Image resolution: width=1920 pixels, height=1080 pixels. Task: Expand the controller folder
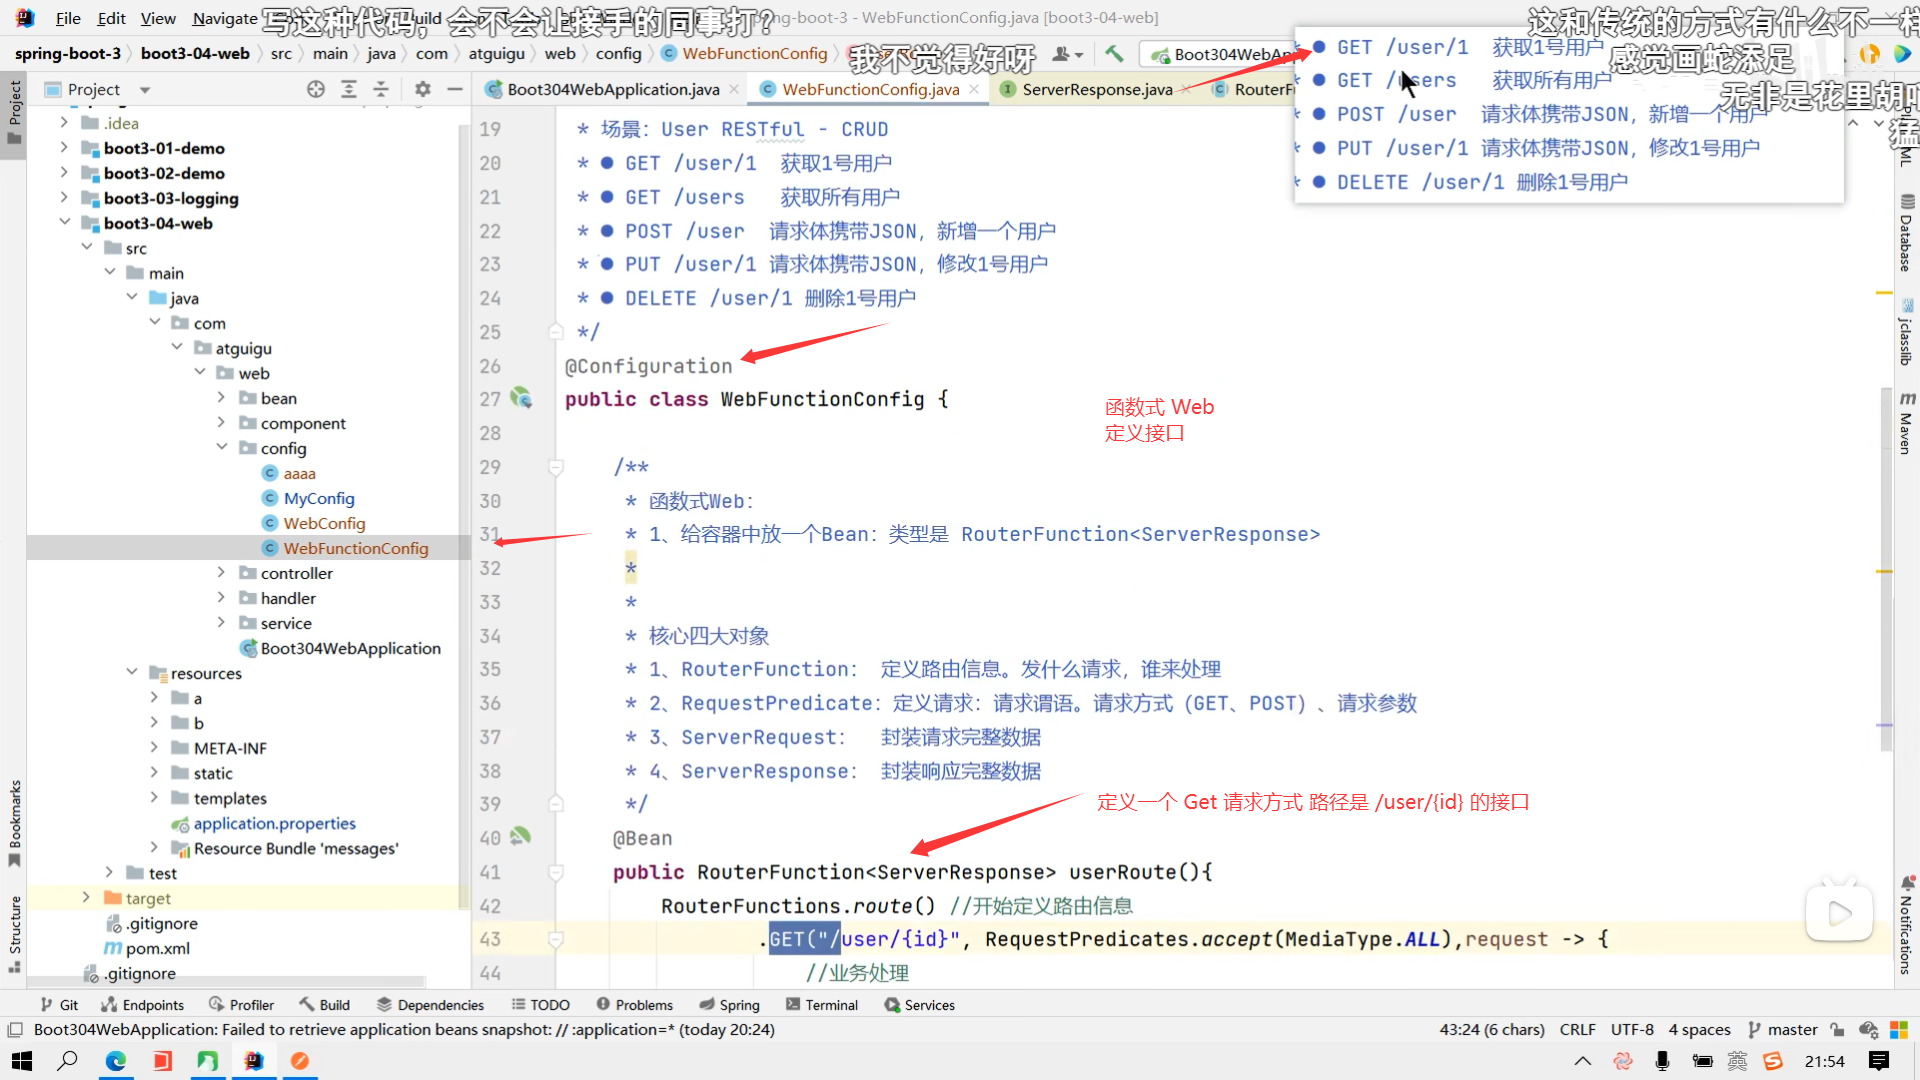coord(221,573)
